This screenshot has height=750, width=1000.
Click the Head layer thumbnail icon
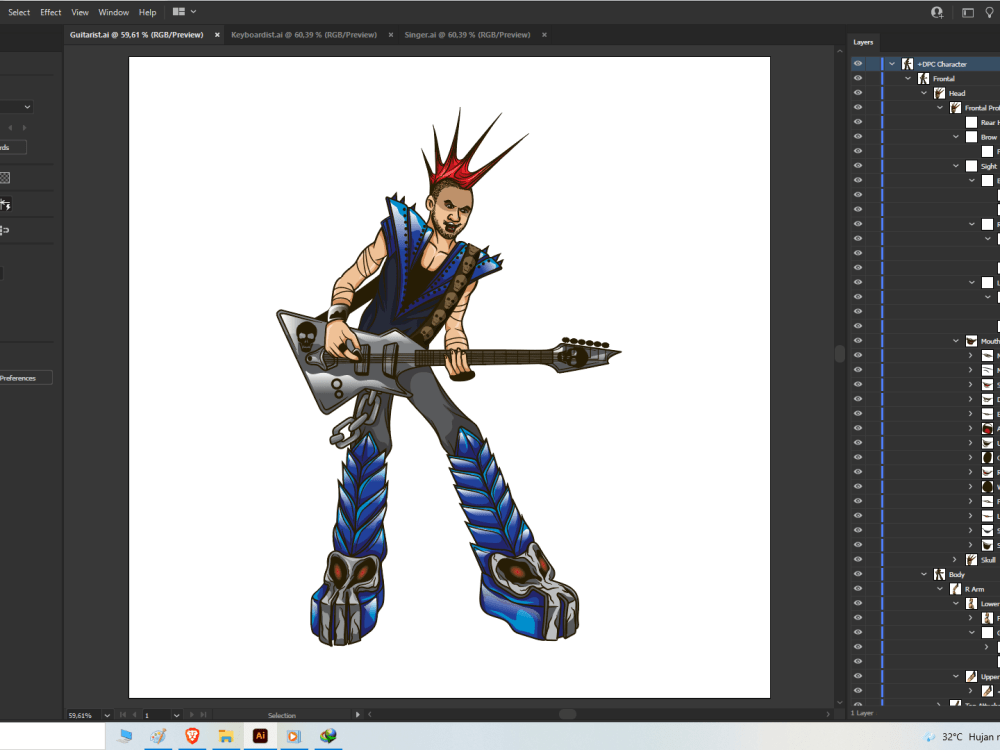point(939,92)
